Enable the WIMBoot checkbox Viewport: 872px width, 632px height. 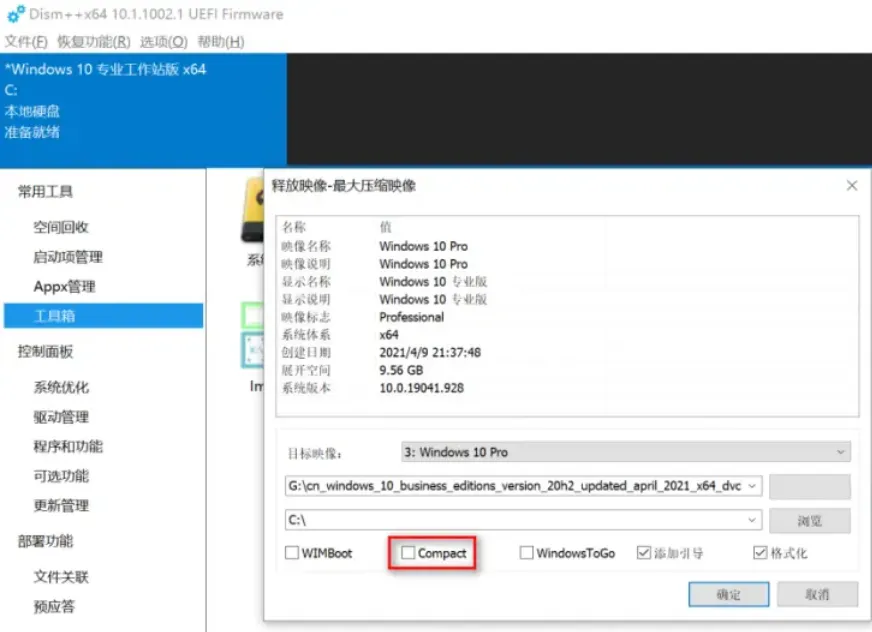(x=292, y=553)
